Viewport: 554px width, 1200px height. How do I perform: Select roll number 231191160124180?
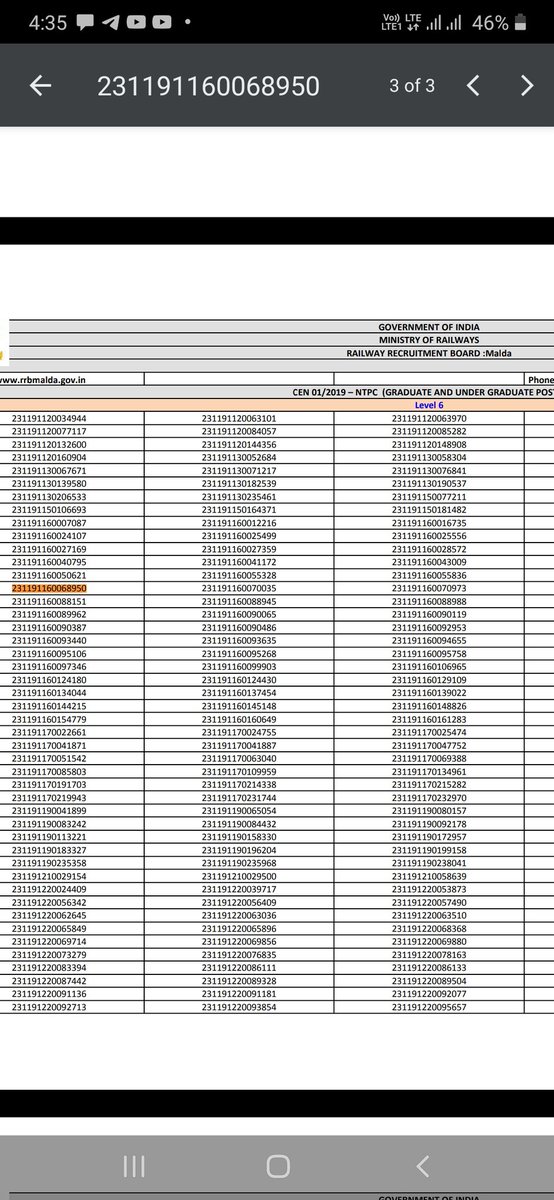click(x=49, y=680)
